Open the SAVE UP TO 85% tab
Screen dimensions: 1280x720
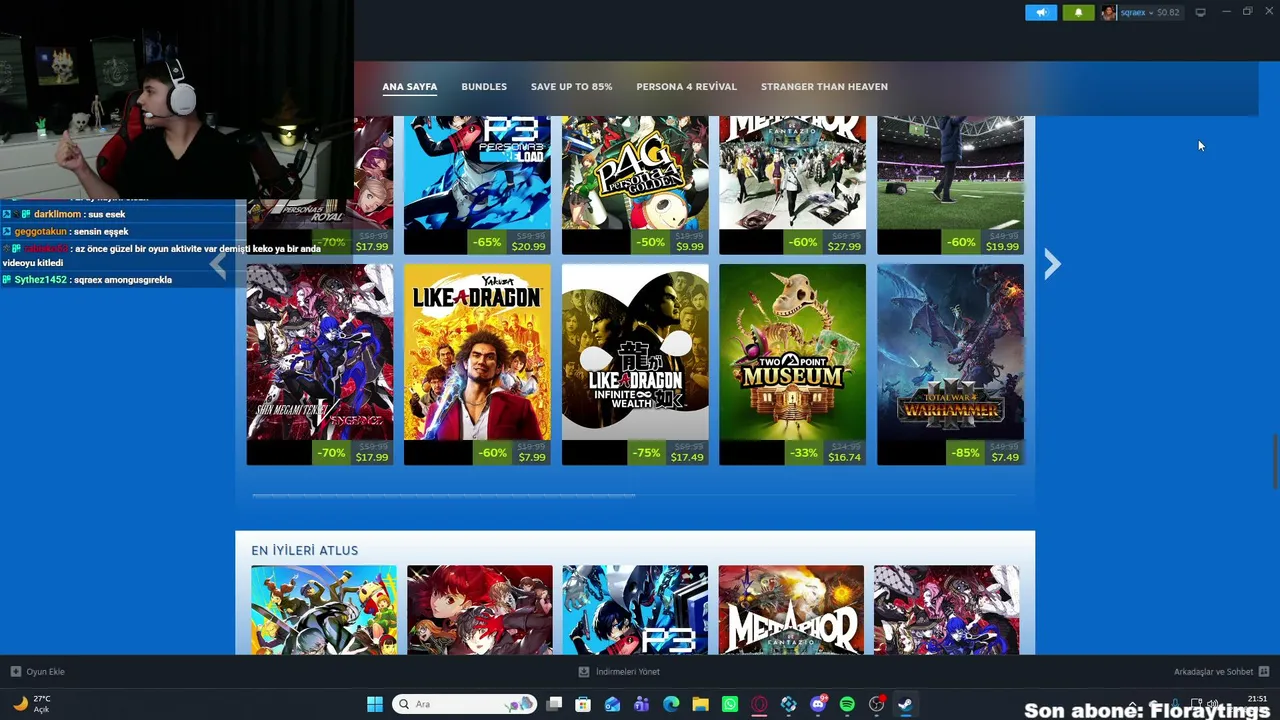coord(571,87)
